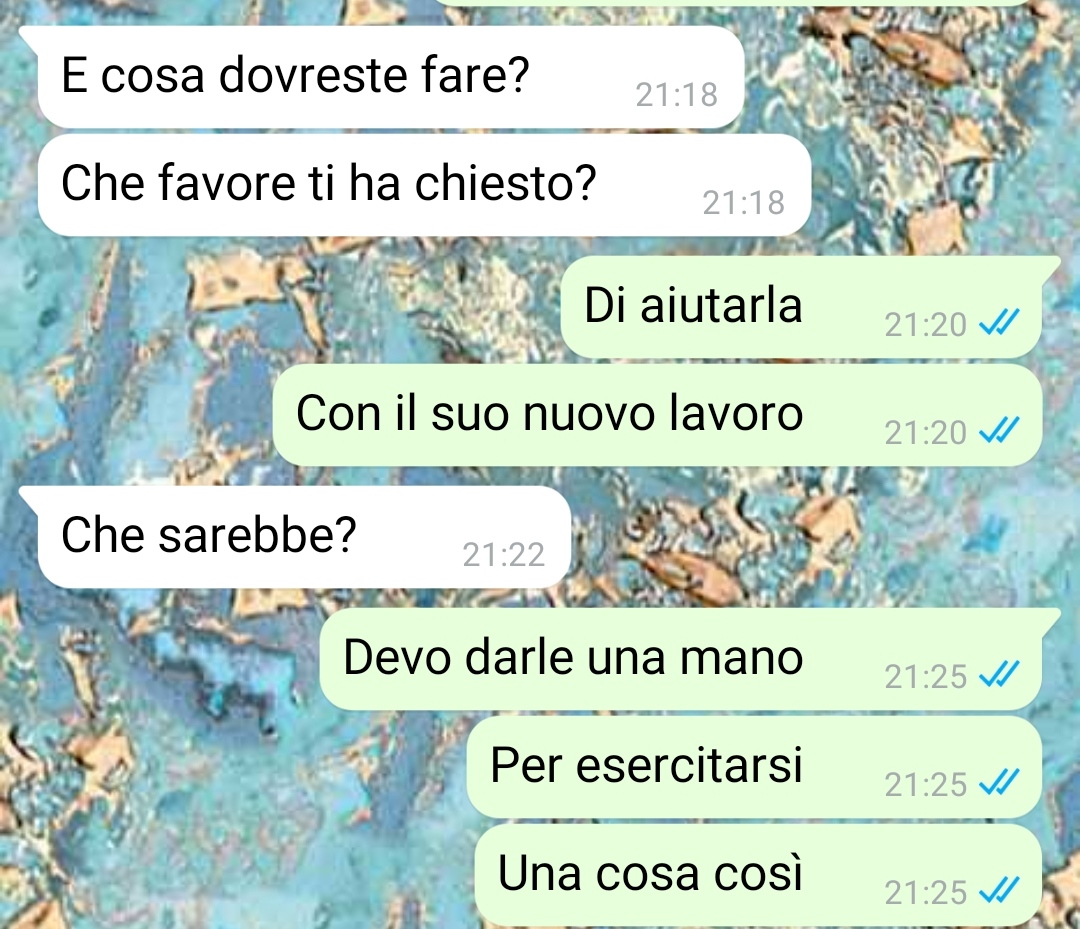The height and width of the screenshot is (929, 1080).
Task: Tap the 21:18 timestamp on "E cosa dovreste fare?"
Action: (x=676, y=95)
